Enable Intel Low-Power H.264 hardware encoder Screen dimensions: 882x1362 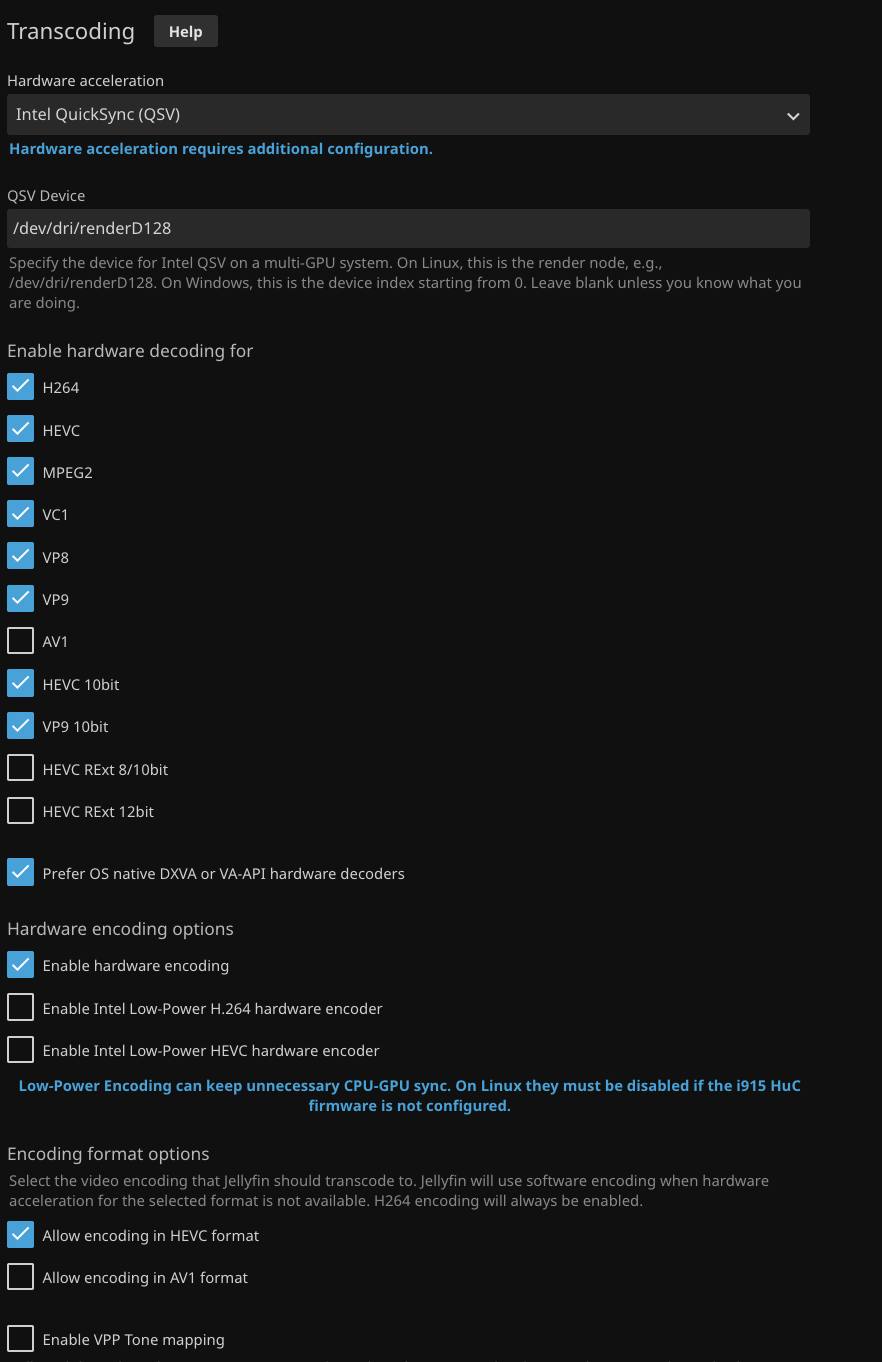pyautogui.click(x=21, y=1008)
